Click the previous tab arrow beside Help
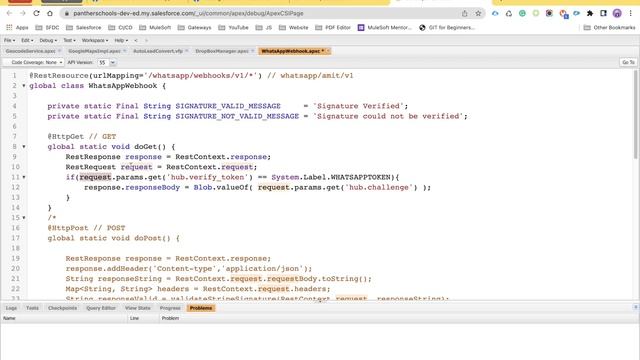640x360 pixels. click(x=136, y=40)
